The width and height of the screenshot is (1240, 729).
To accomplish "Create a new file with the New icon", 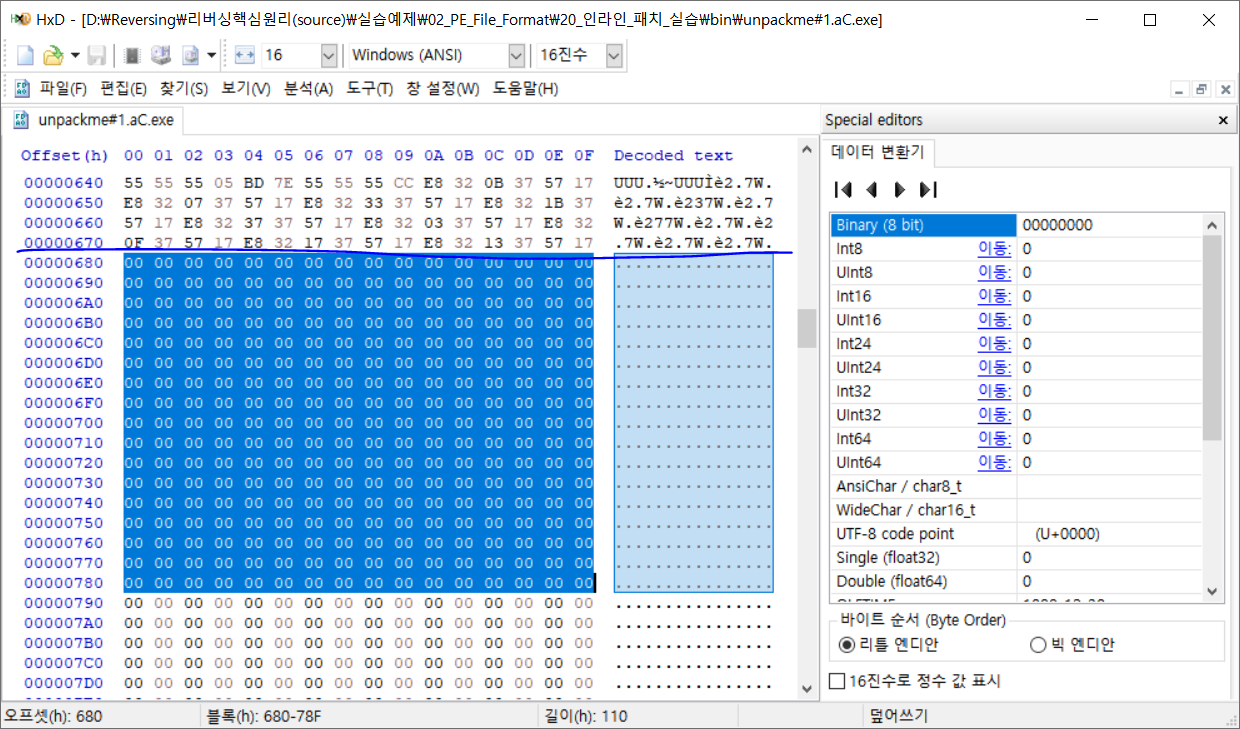I will tap(26, 55).
